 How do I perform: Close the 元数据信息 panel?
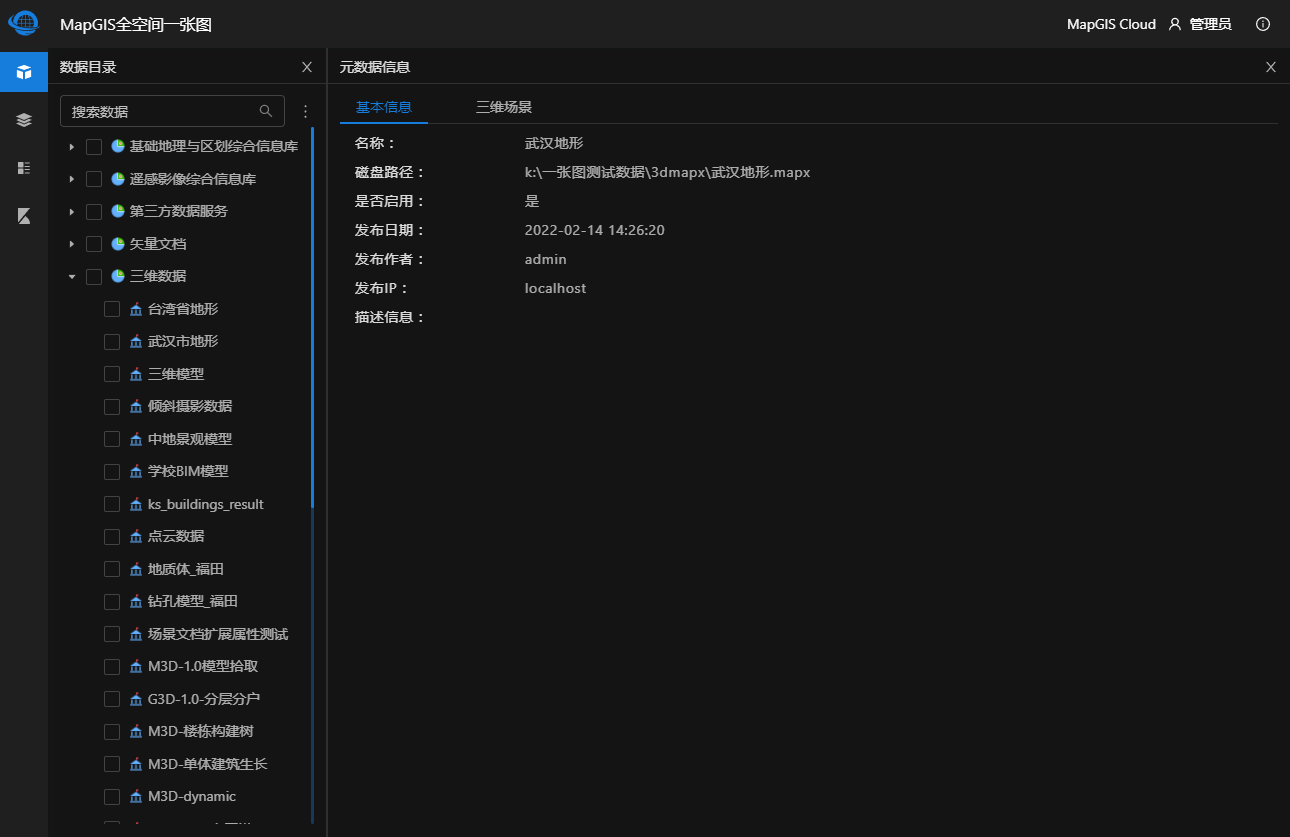tap(1271, 67)
